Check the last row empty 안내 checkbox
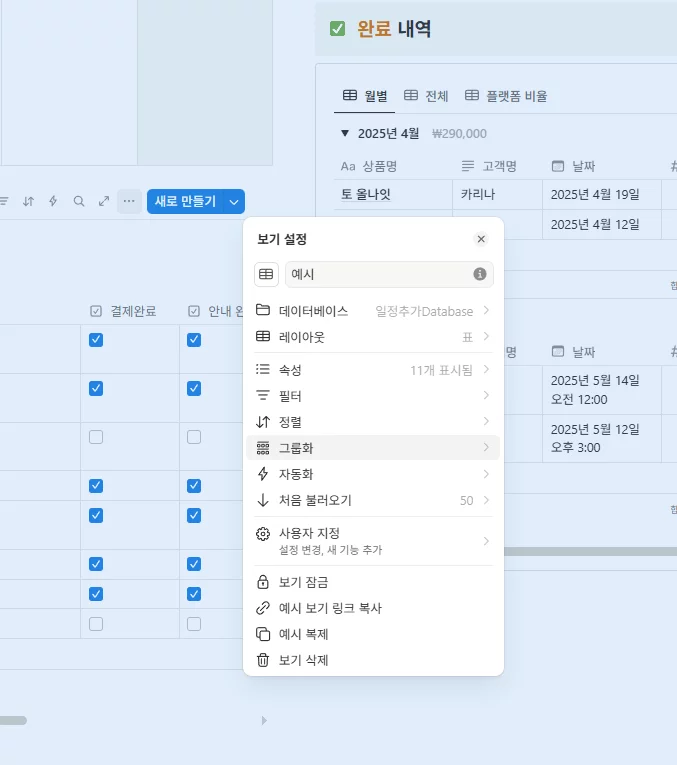 pos(194,624)
